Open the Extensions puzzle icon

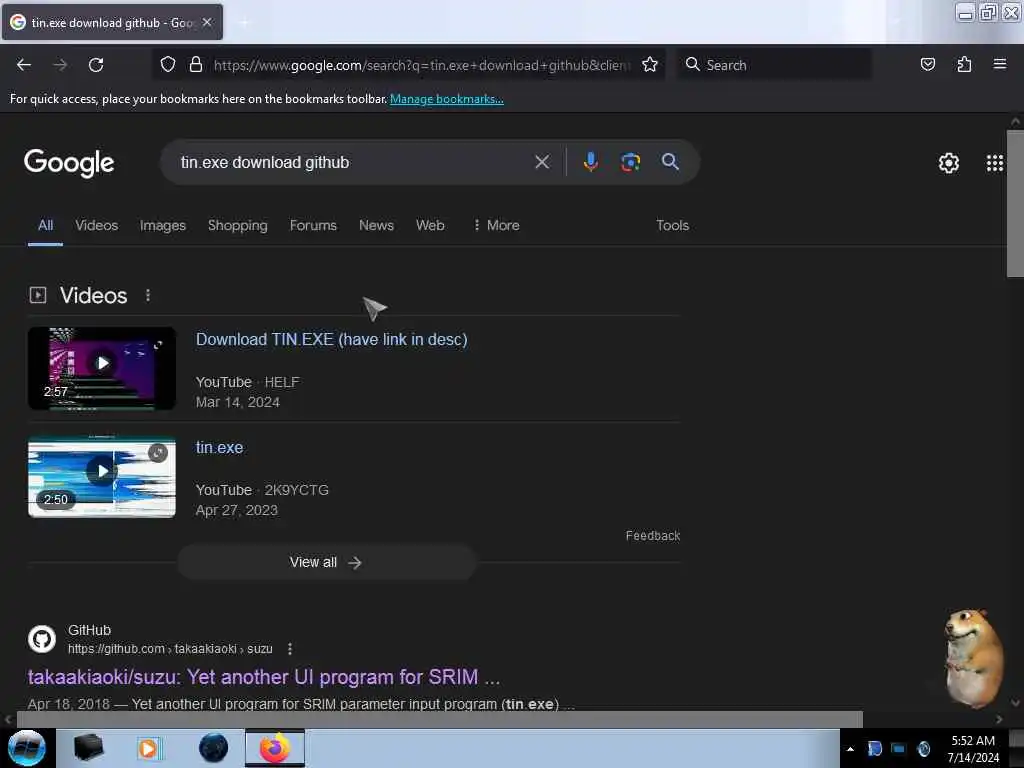[964, 65]
